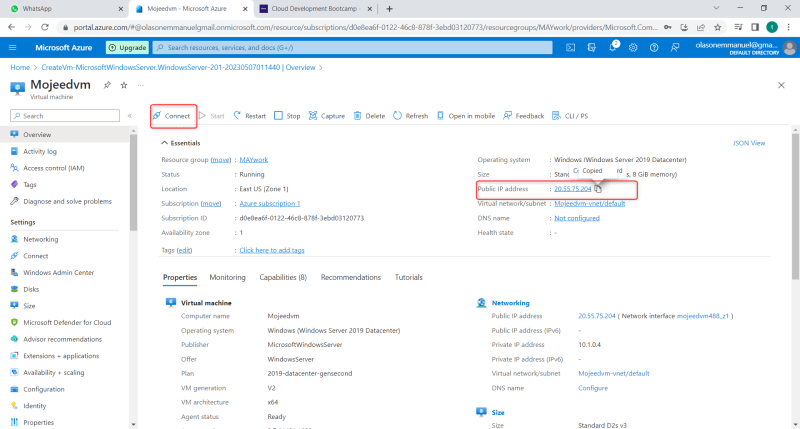Open portal settings gear
The width and height of the screenshot is (800, 429).
click(x=633, y=47)
